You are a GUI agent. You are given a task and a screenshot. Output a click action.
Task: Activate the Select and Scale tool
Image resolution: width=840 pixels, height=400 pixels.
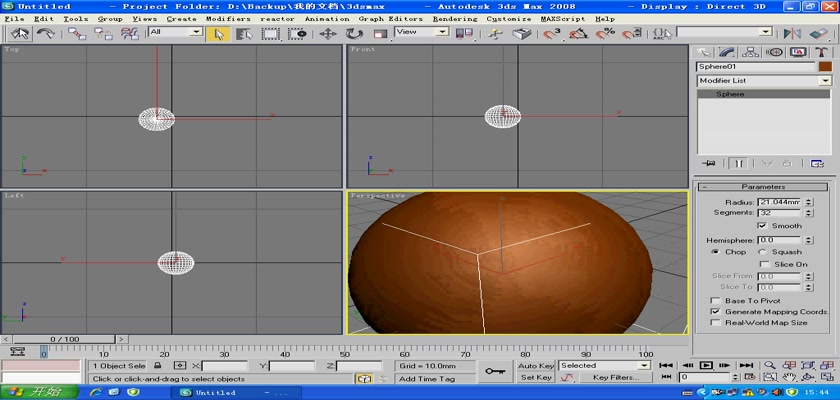pos(380,33)
